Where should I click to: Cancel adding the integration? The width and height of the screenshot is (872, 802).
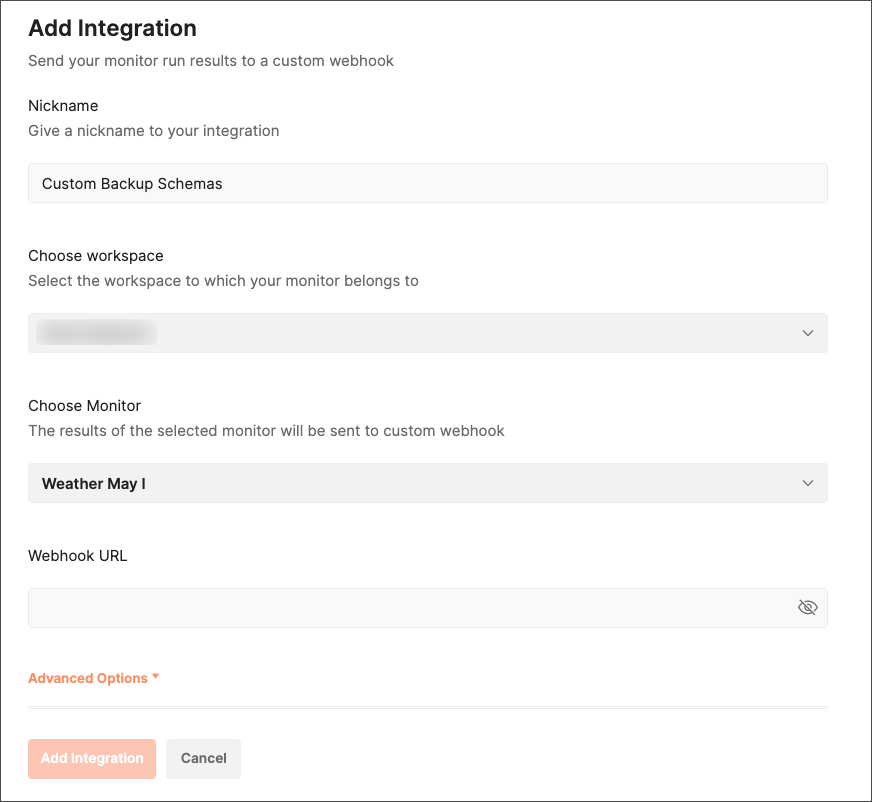click(x=203, y=758)
